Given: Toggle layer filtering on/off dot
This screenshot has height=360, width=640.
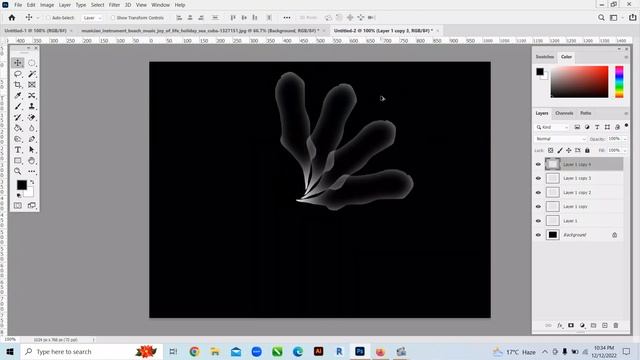Looking at the screenshot, I should [x=627, y=126].
